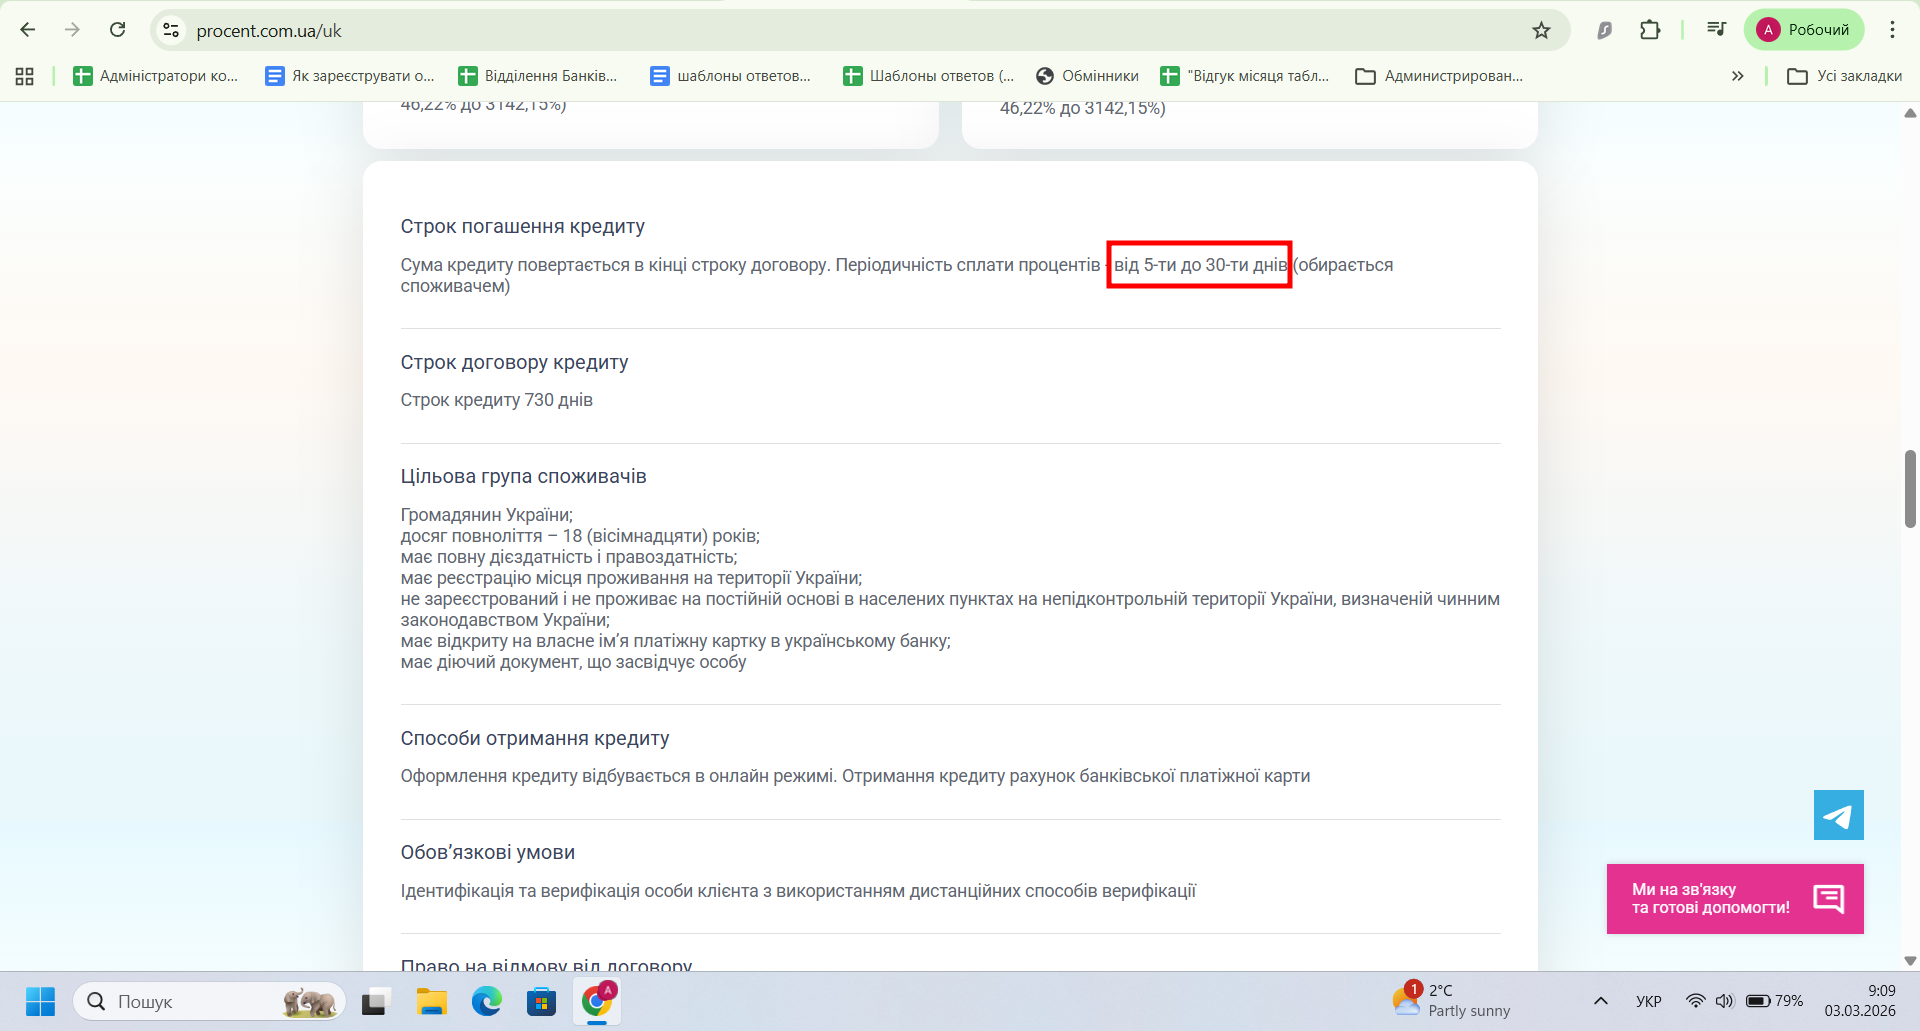This screenshot has height=1031, width=1920.
Task: Click the taskbar Пошук search box
Action: coord(210,1001)
